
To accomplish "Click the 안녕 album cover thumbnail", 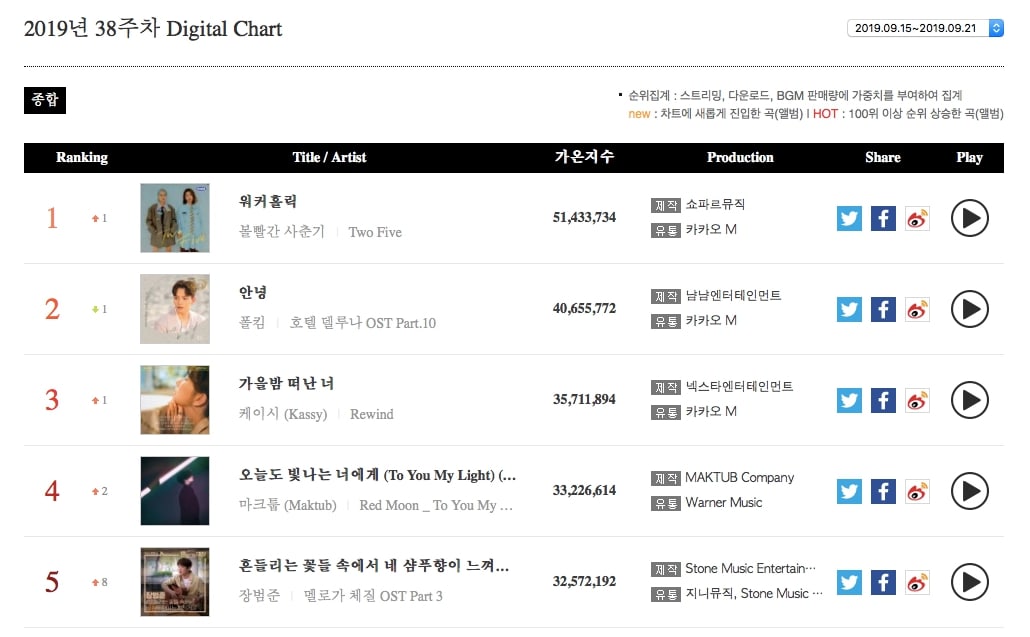I will click(175, 309).
